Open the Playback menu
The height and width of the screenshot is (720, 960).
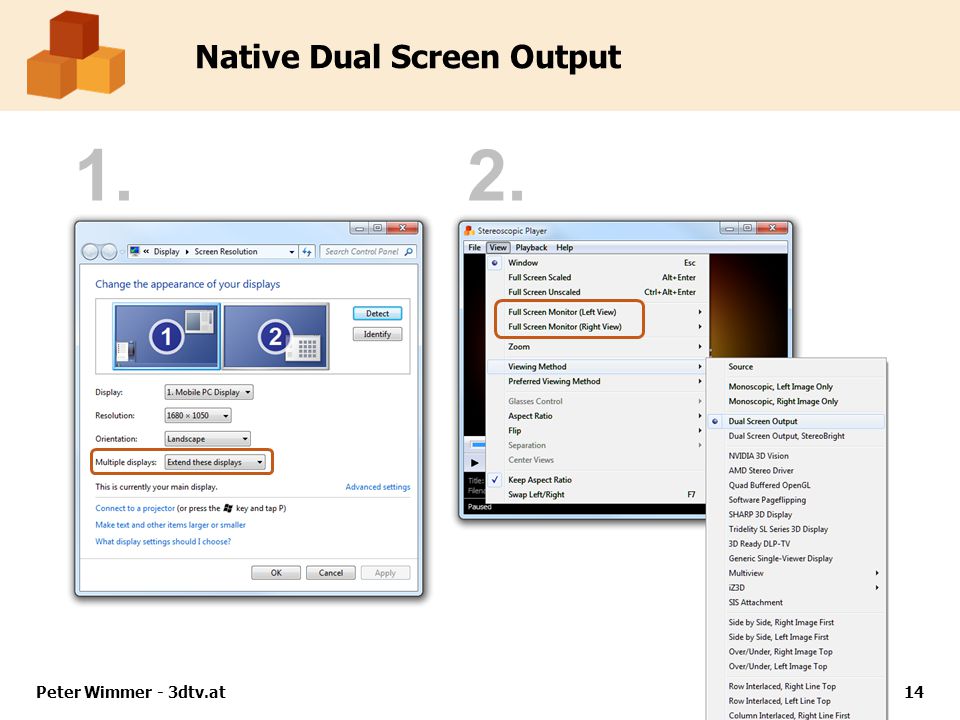[x=531, y=247]
